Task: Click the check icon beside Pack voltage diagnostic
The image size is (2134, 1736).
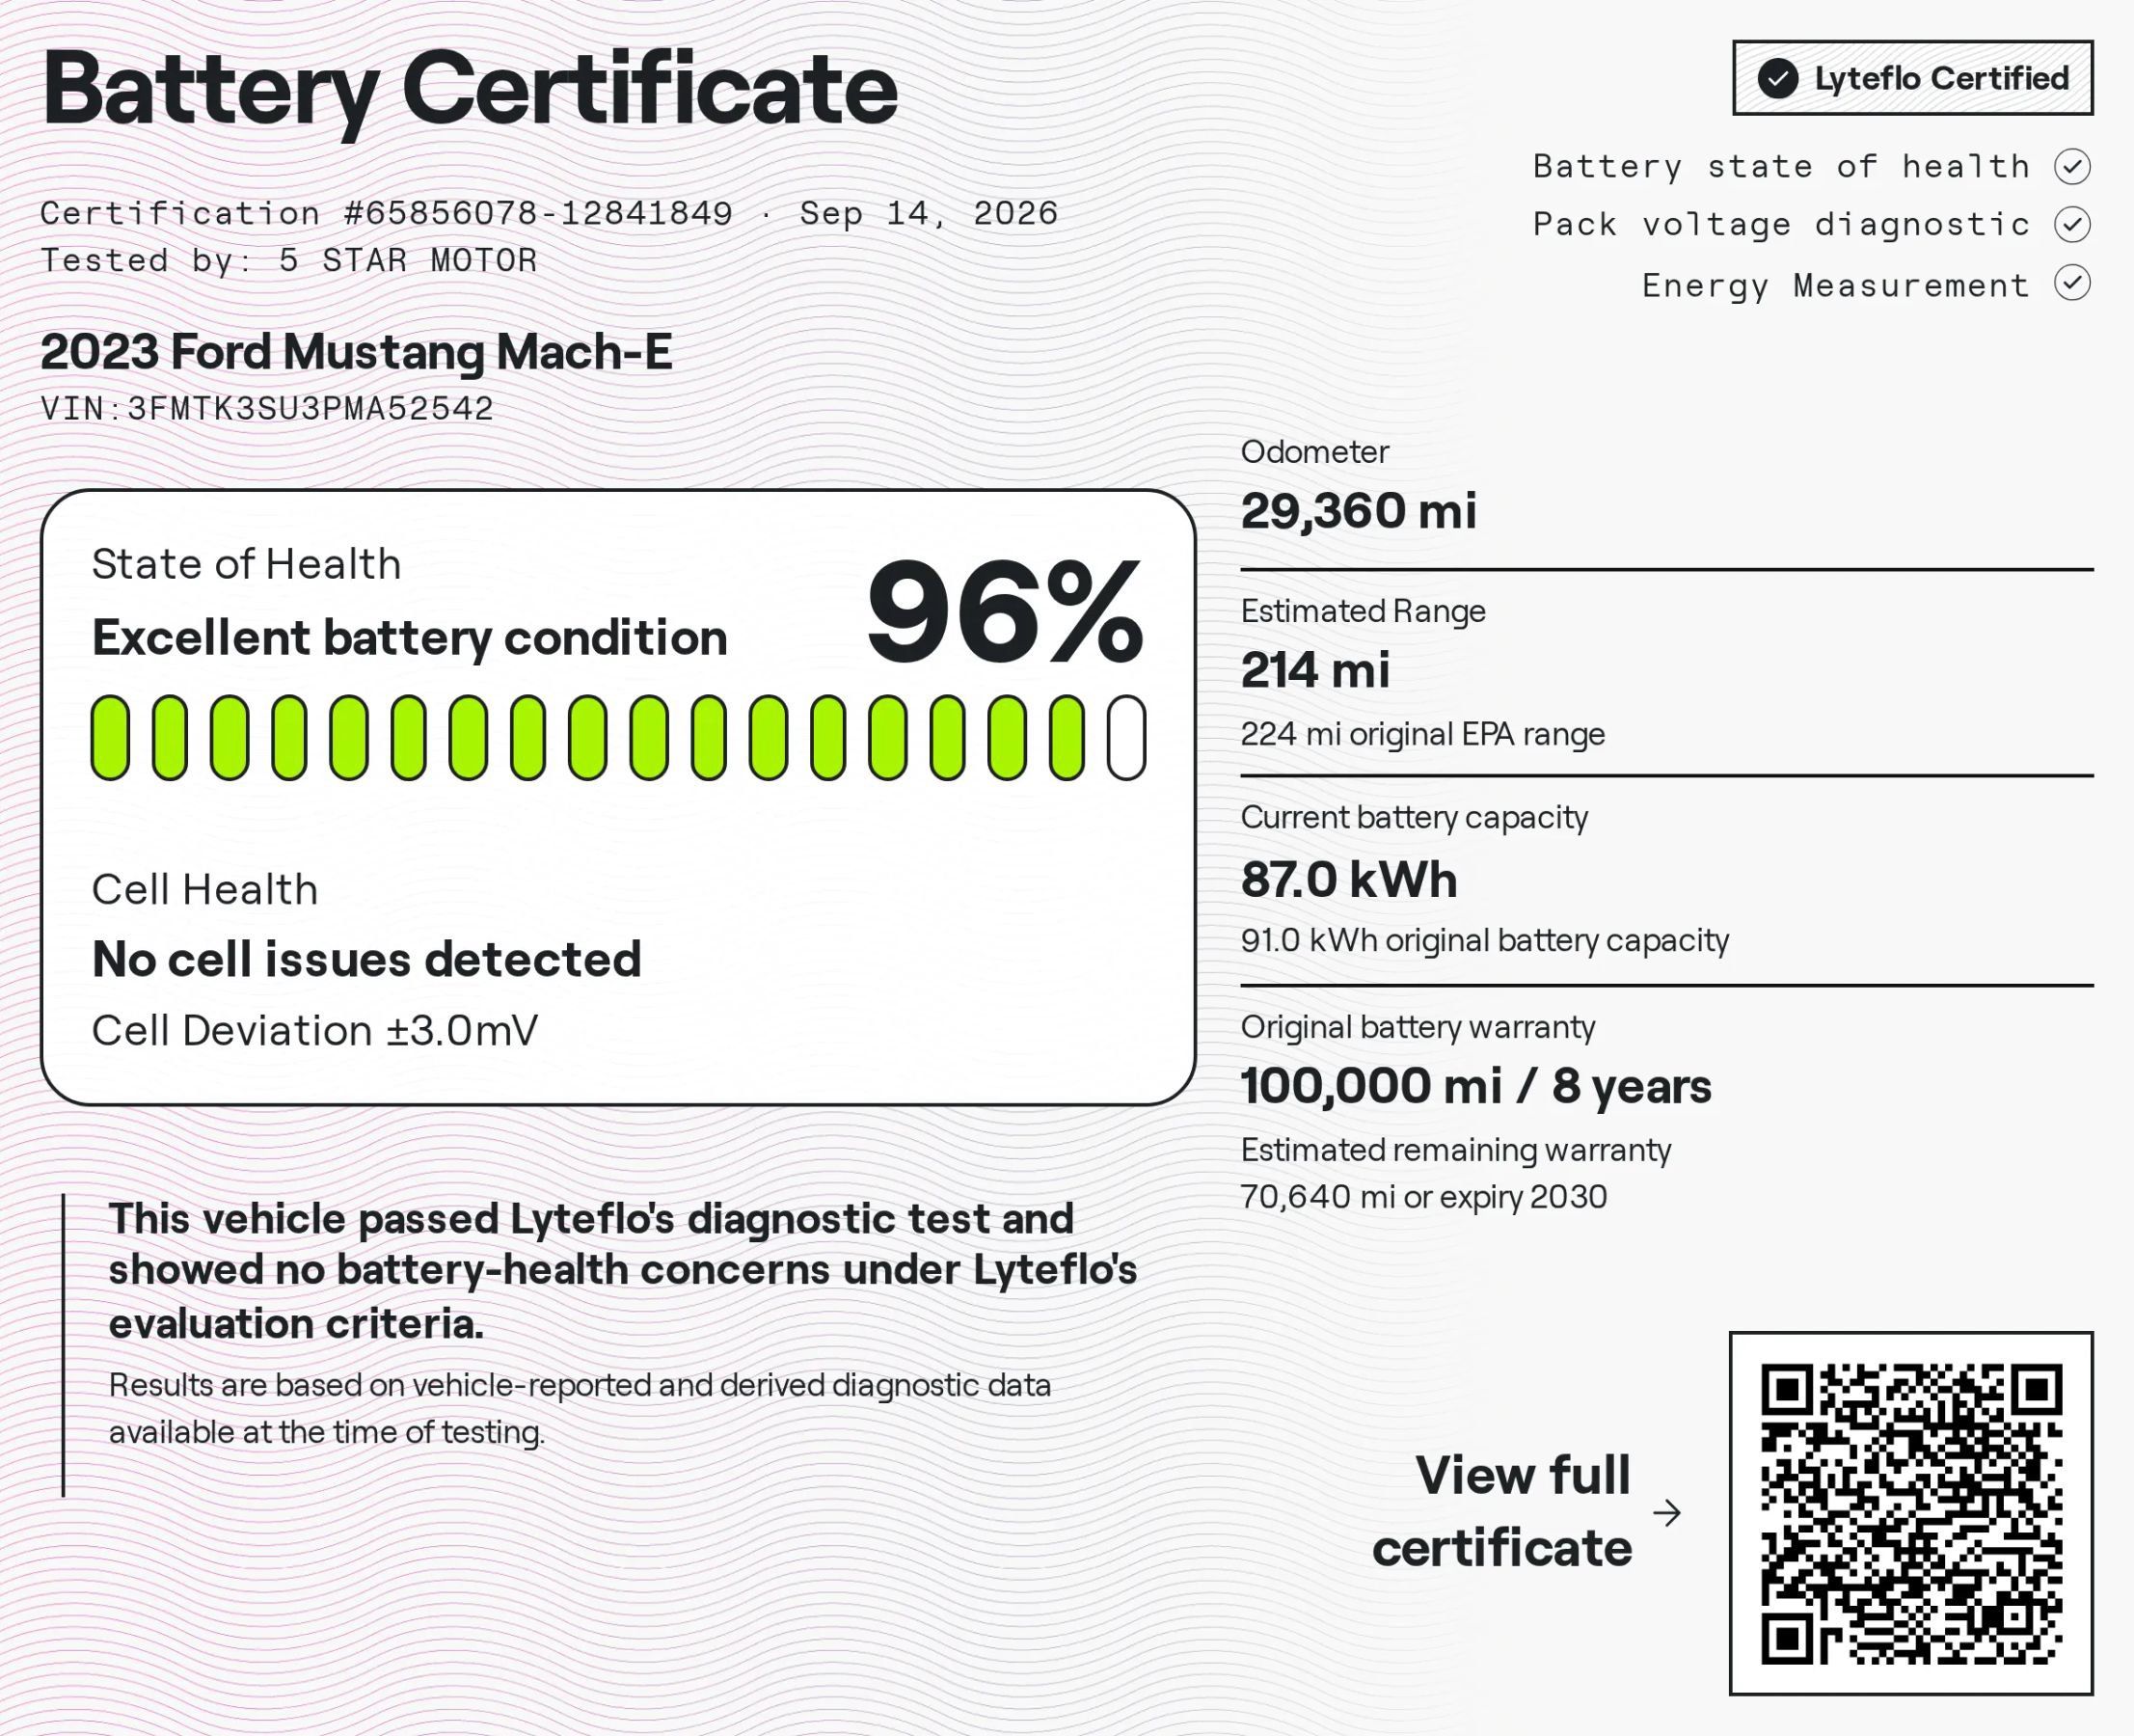Action: [x=2073, y=224]
